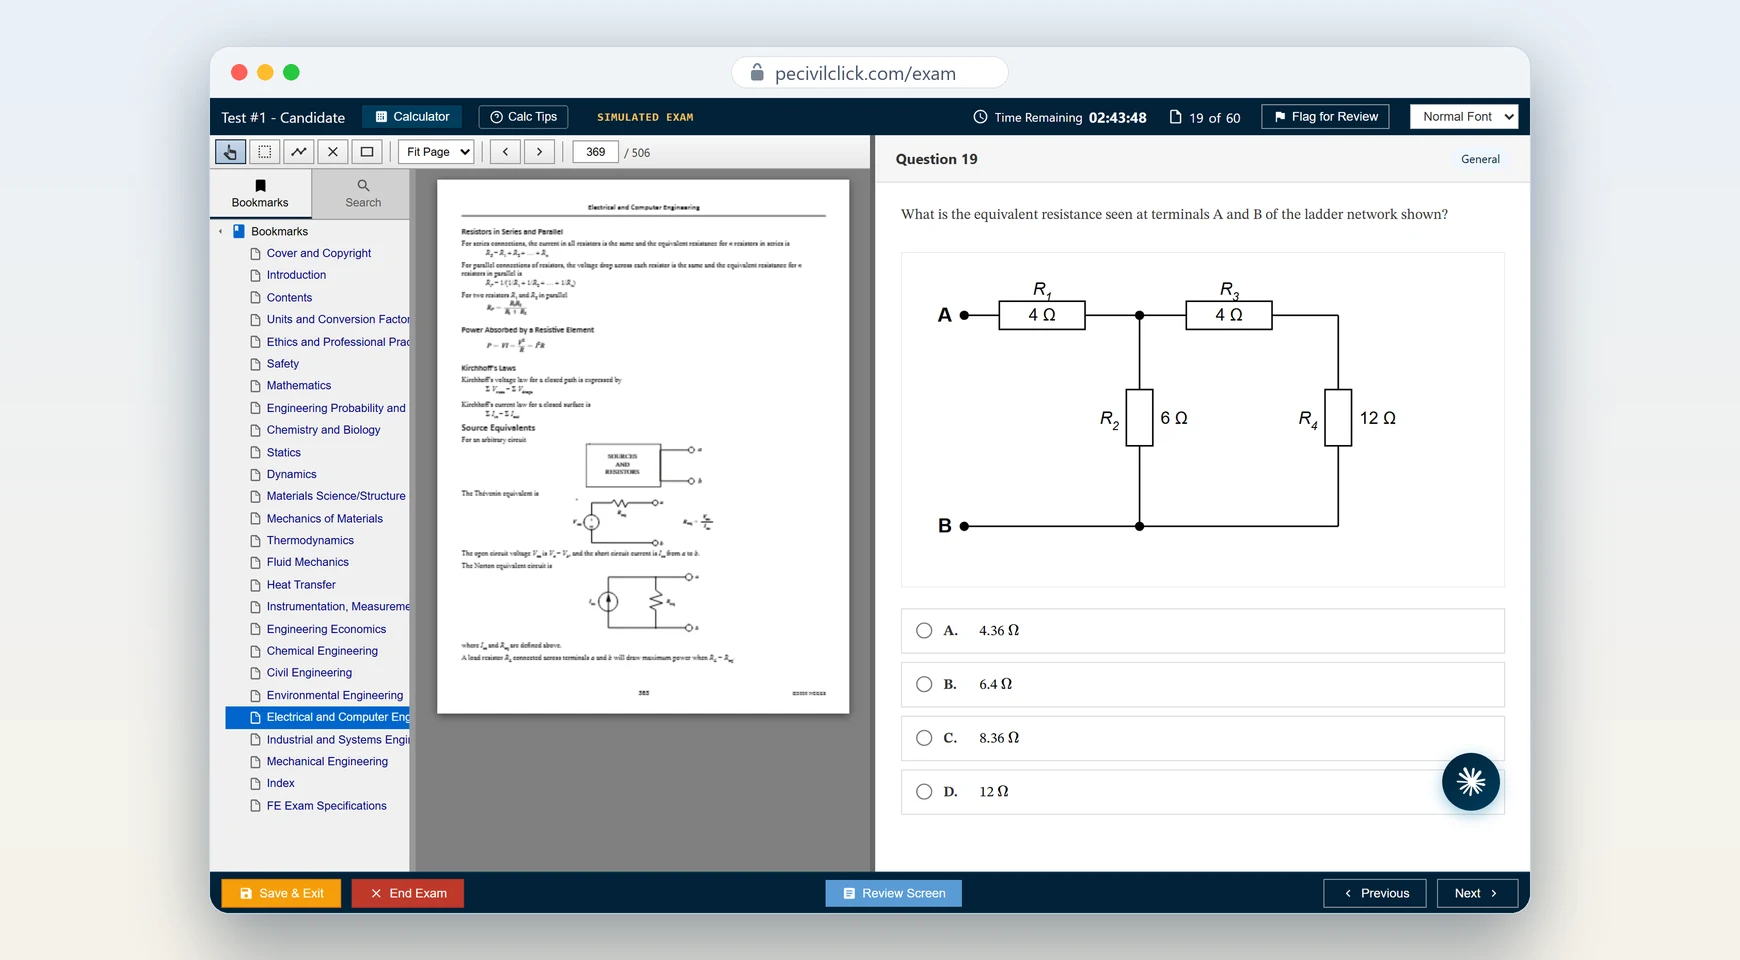Select answer B 6.4 Ω

tap(1202, 685)
